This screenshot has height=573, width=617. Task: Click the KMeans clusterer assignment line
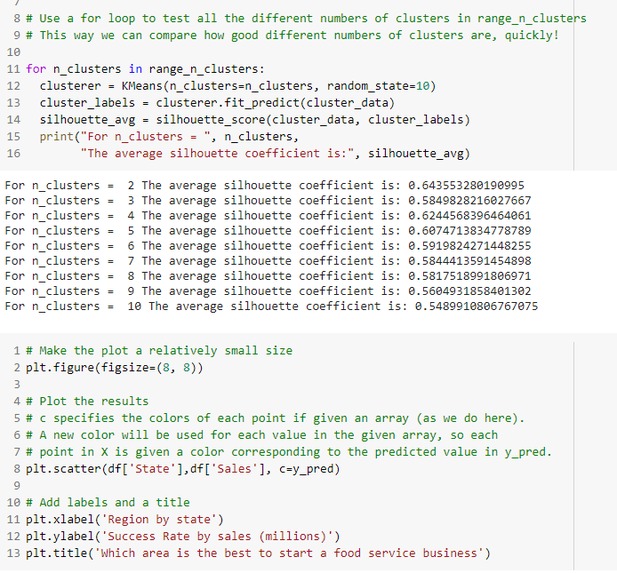tap(238, 86)
